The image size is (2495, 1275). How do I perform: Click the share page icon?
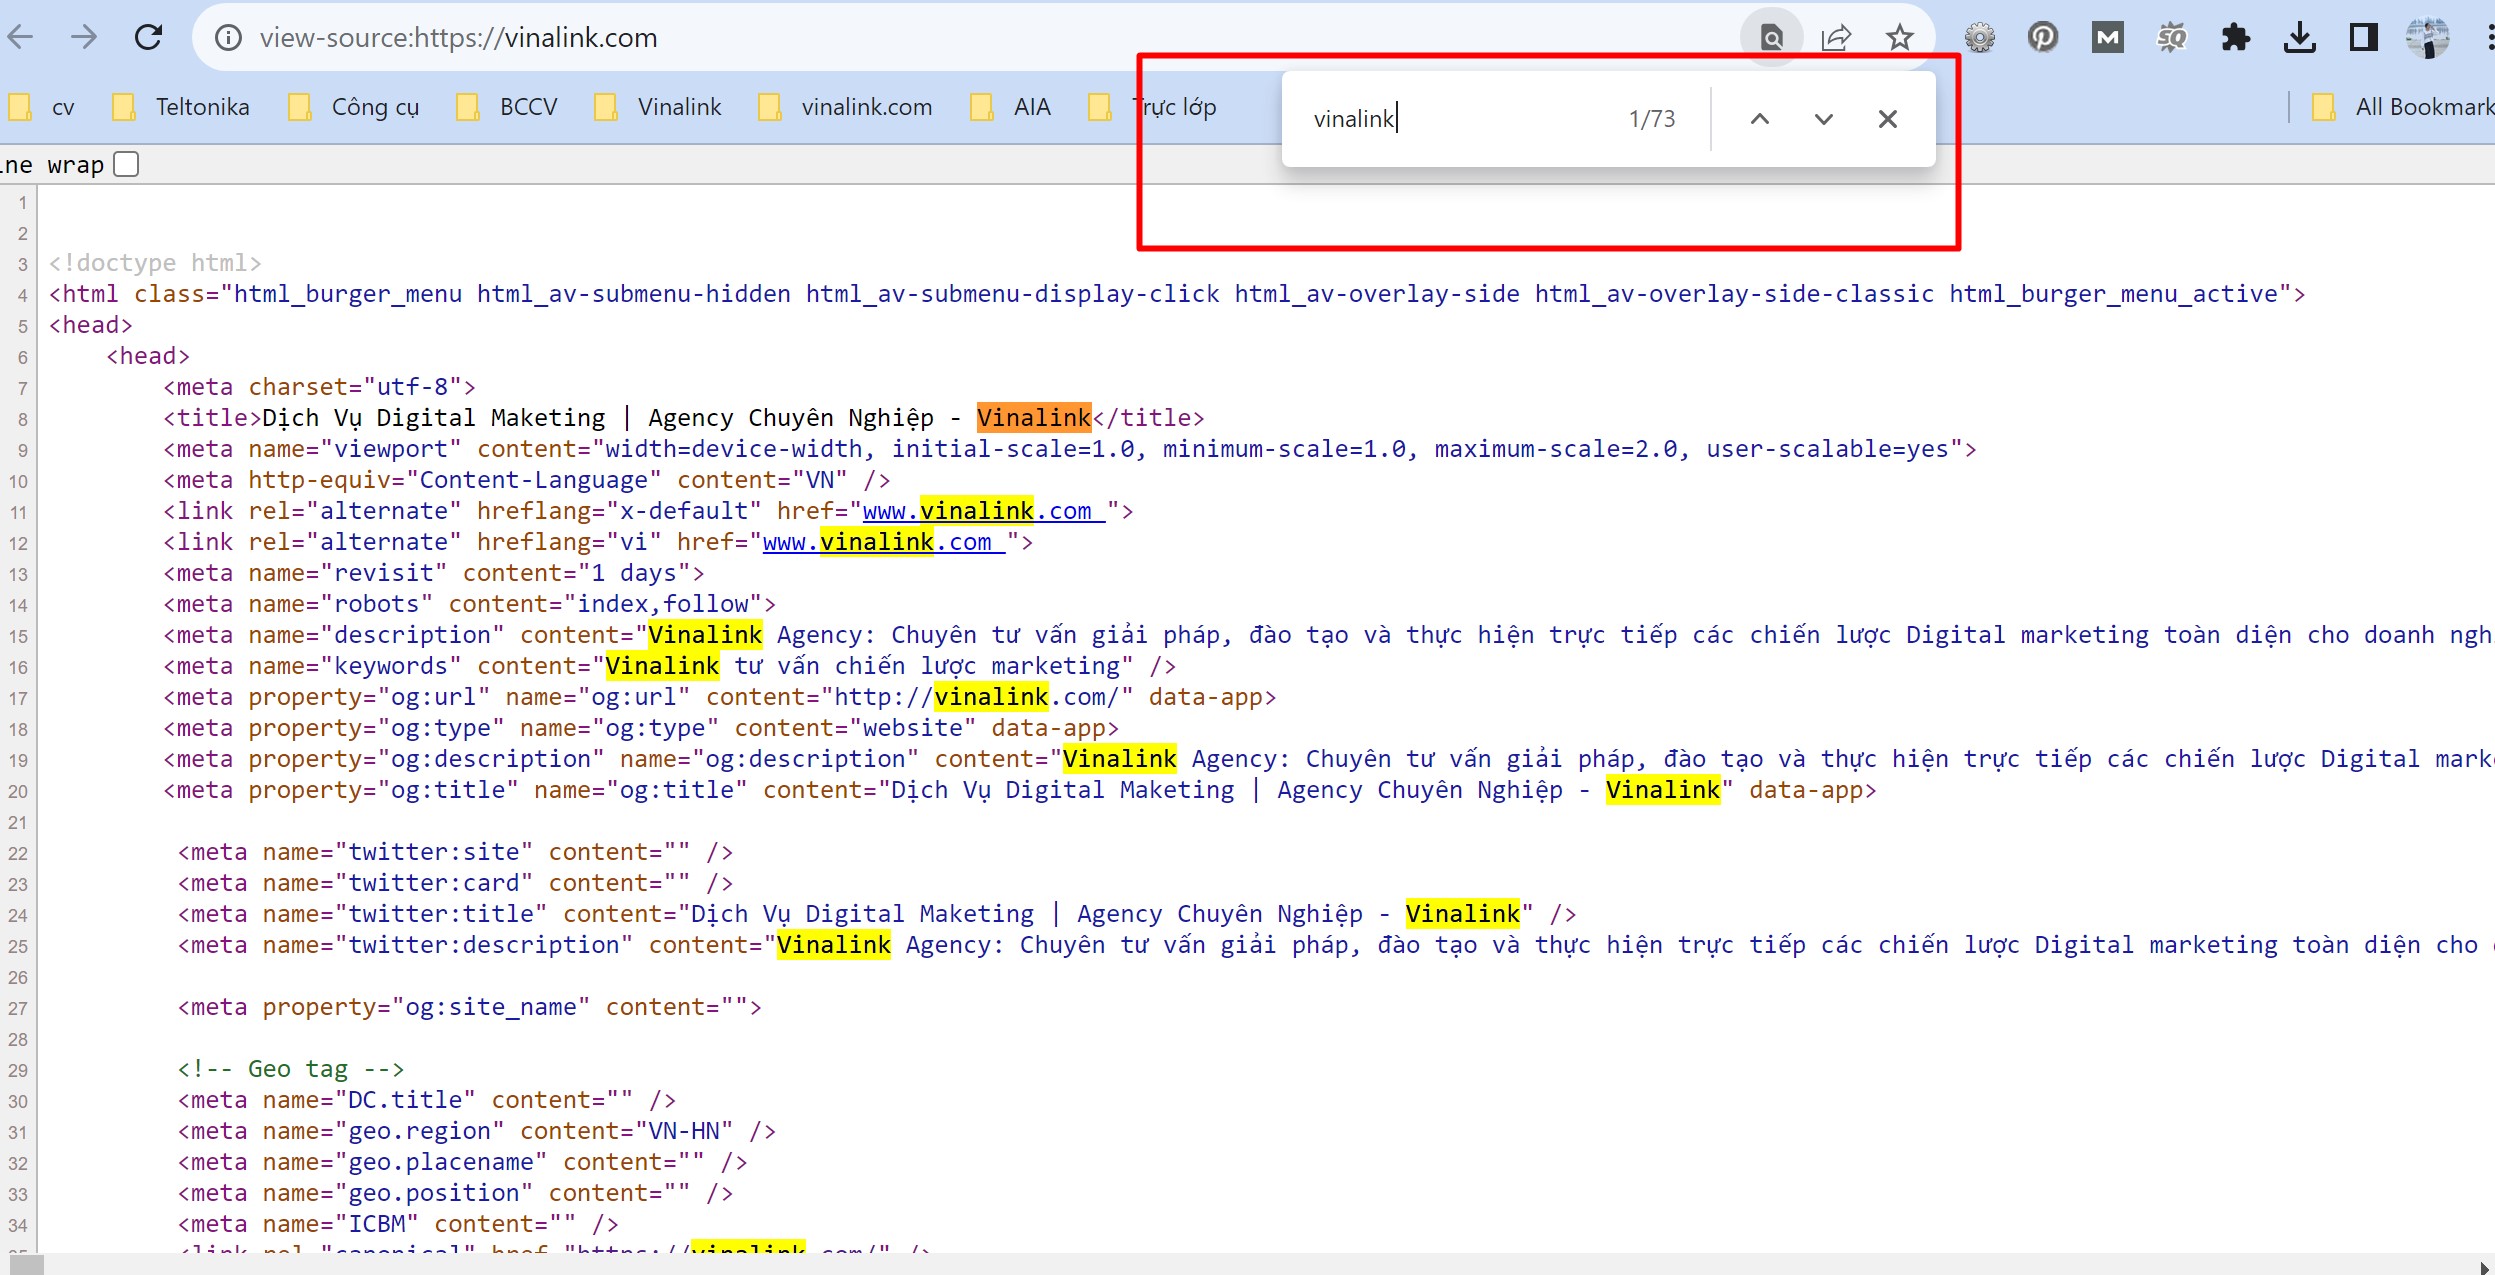pyautogui.click(x=1836, y=38)
